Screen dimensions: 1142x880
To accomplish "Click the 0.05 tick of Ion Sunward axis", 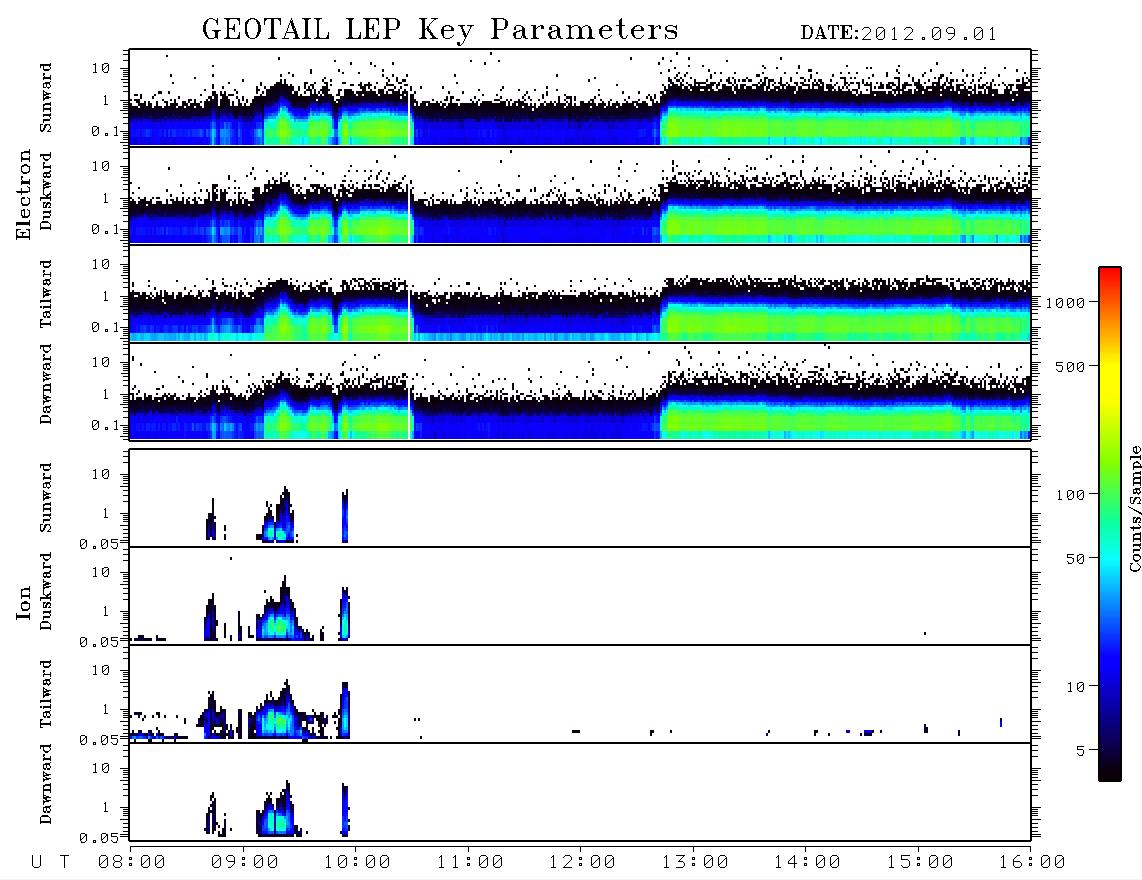I will pos(100,544).
